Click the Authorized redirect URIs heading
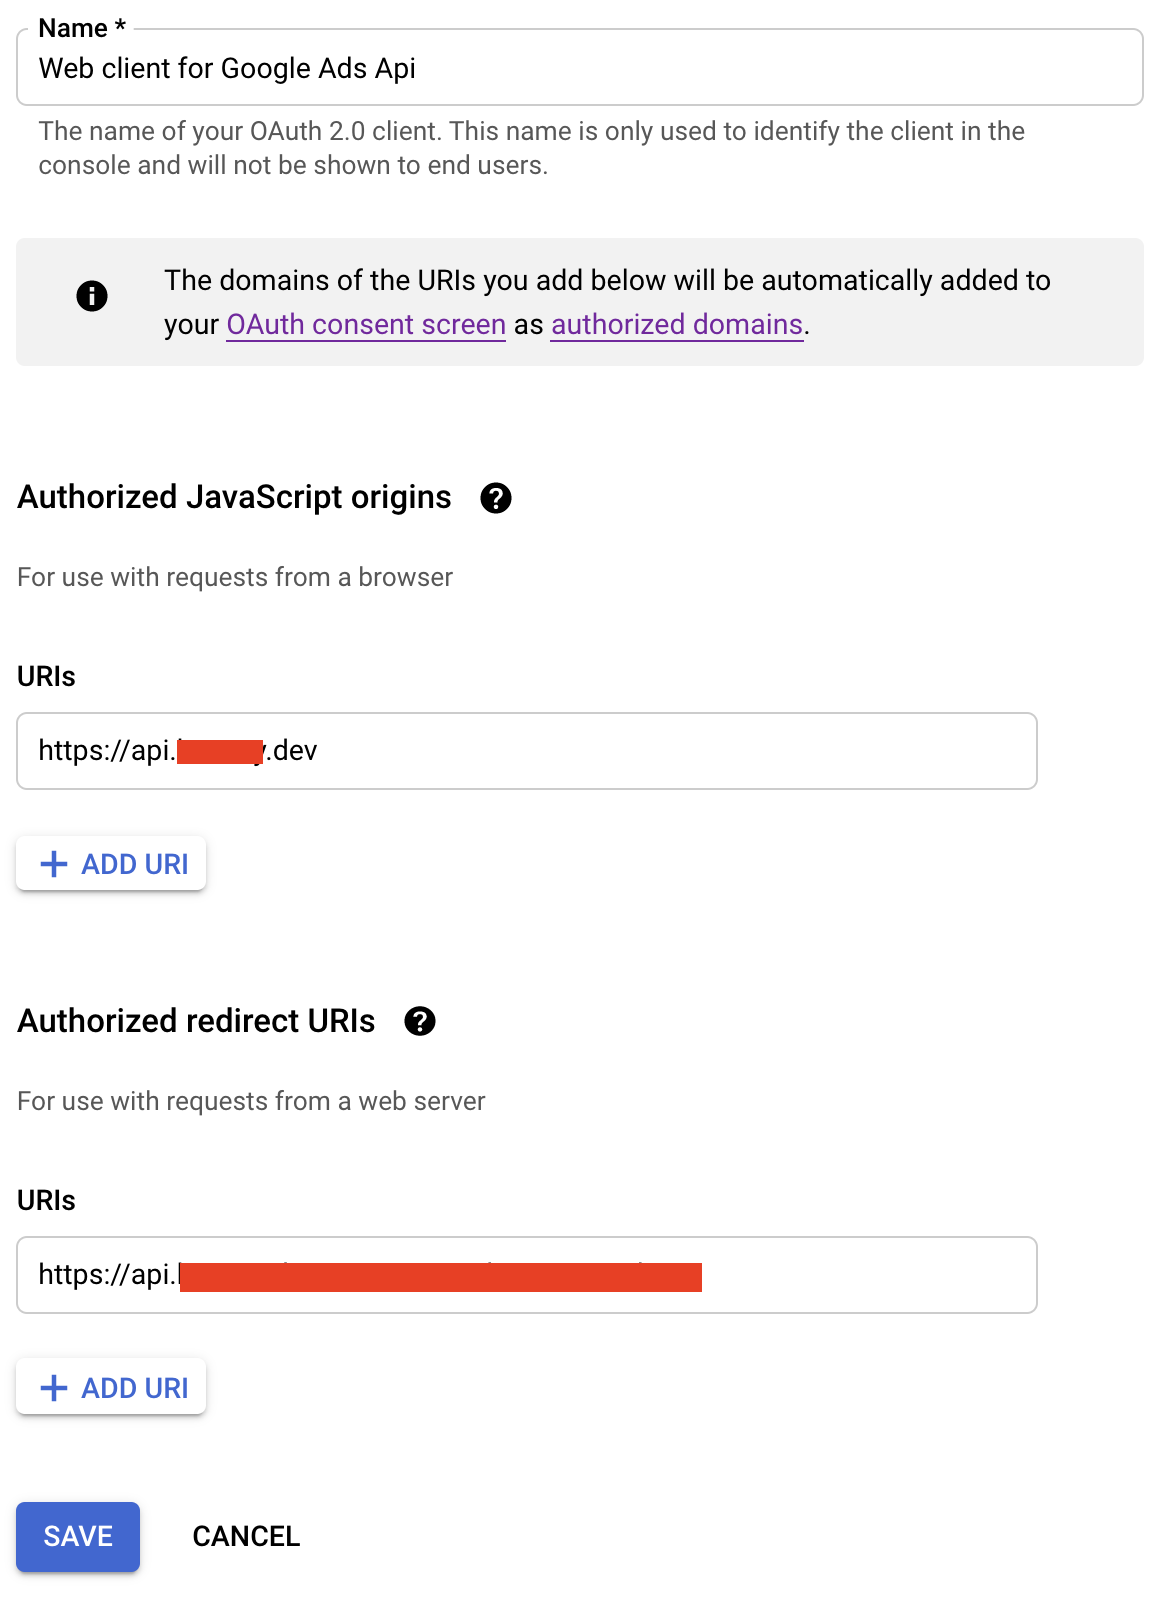The height and width of the screenshot is (1600, 1154). (x=197, y=1021)
